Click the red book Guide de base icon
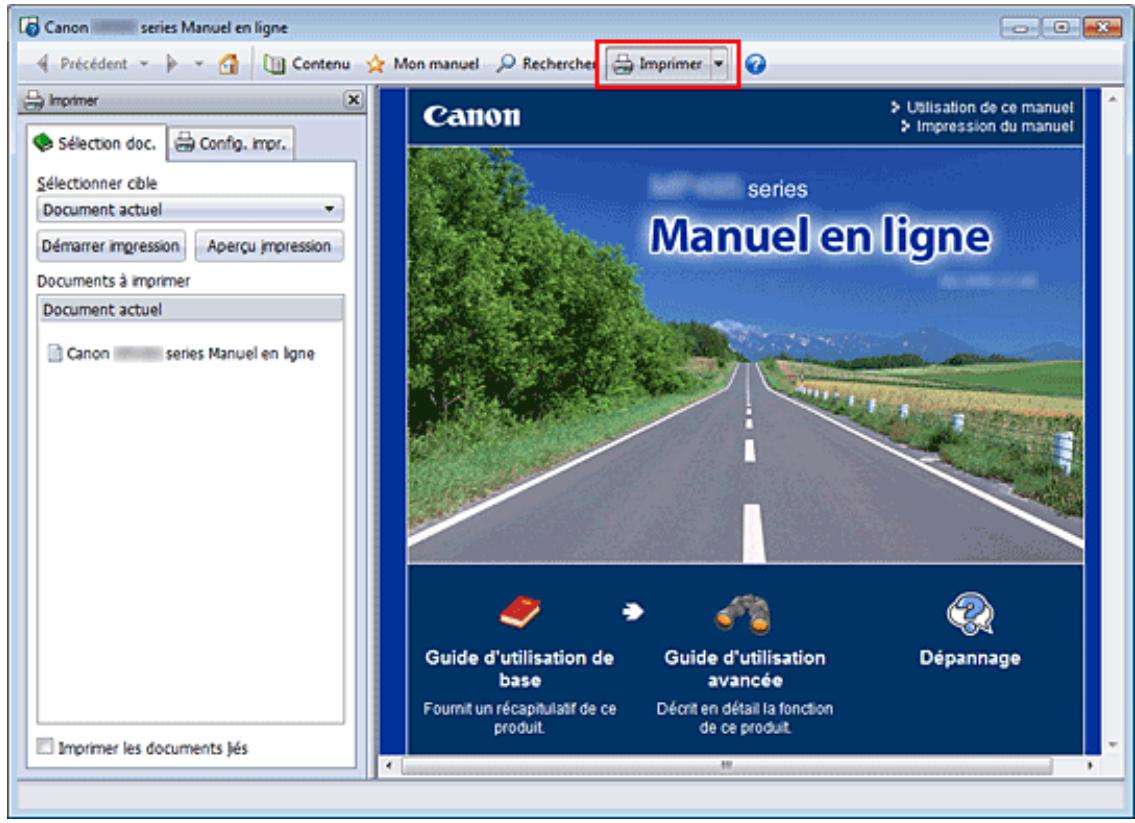1135x823 pixels. coord(520,612)
